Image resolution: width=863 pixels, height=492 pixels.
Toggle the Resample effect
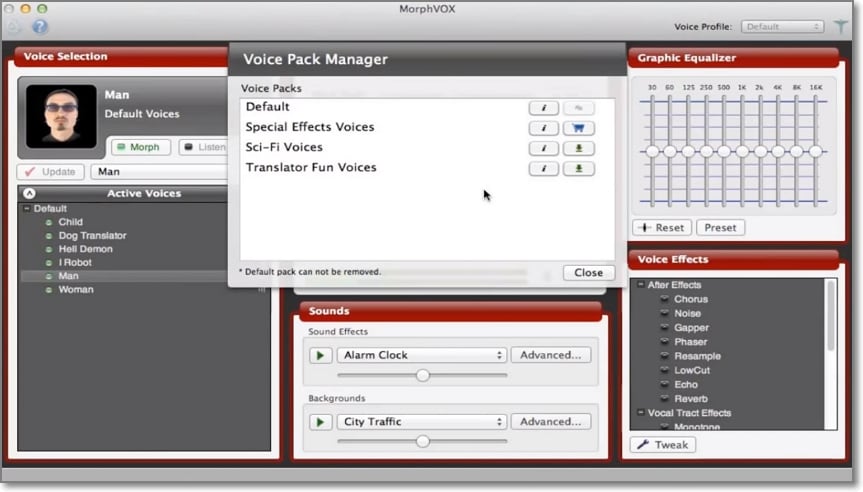(664, 356)
